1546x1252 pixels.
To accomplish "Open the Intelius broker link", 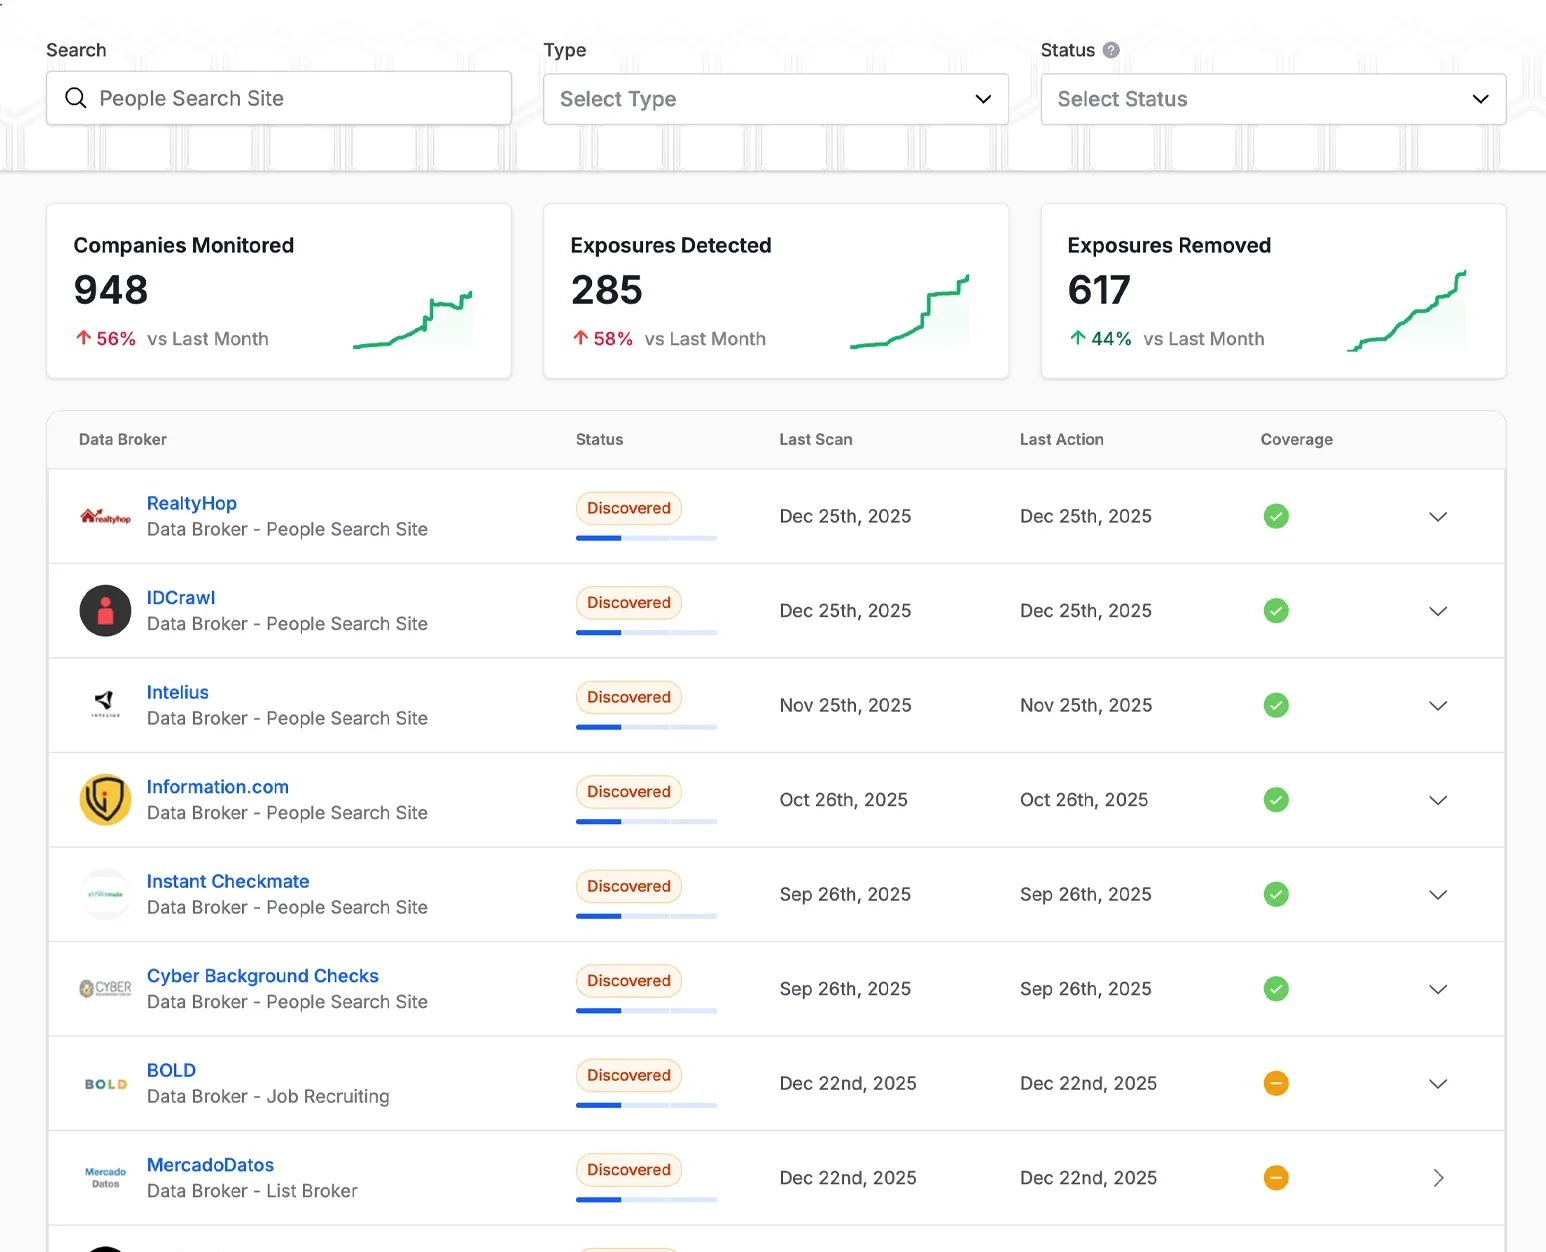I will (178, 692).
